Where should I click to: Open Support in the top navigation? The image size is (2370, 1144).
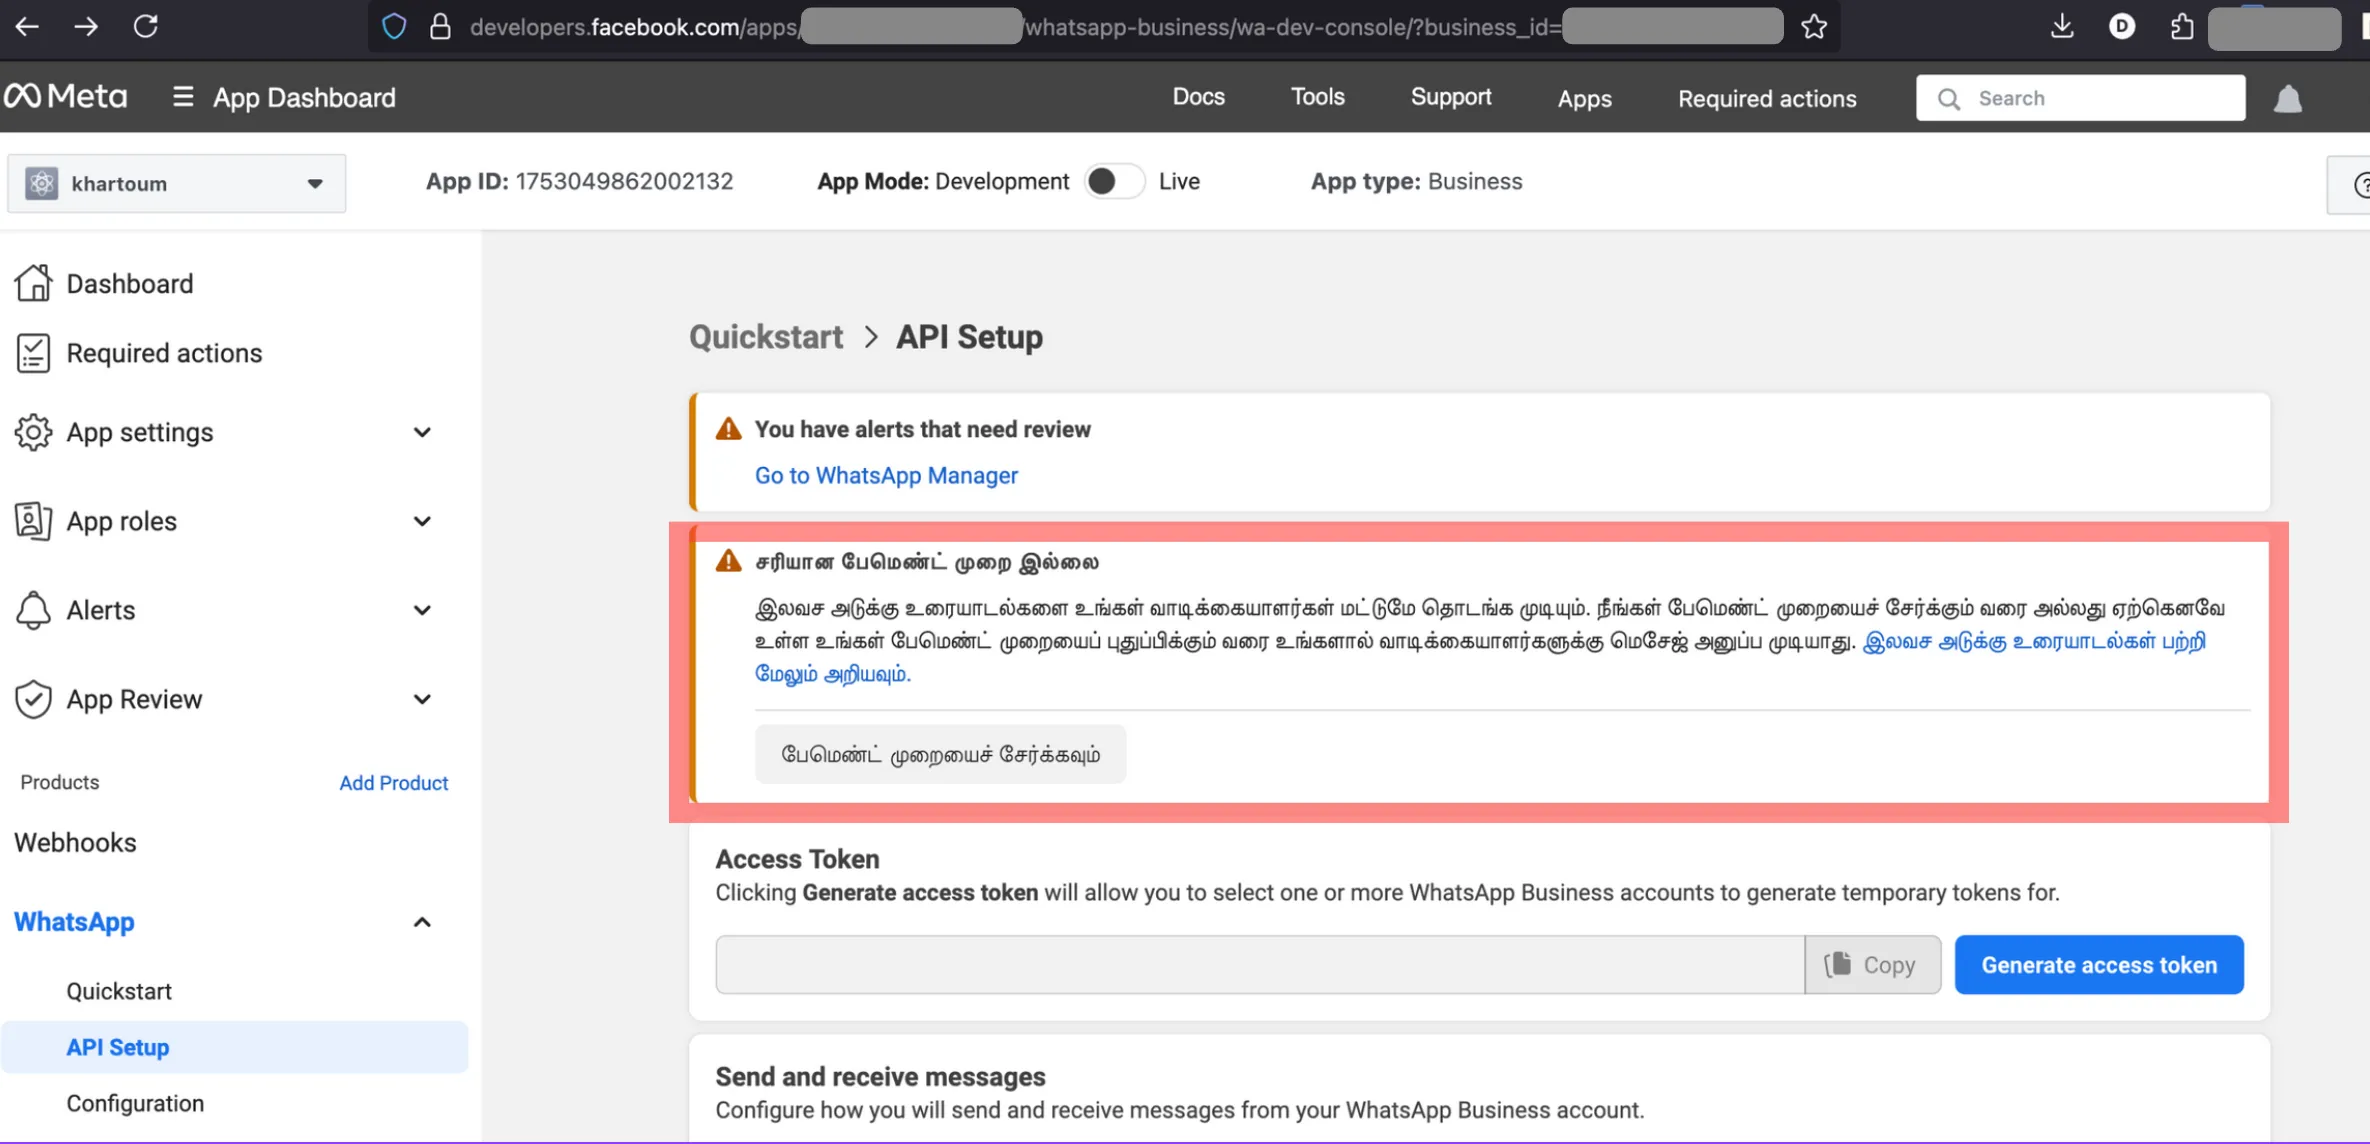click(1450, 97)
